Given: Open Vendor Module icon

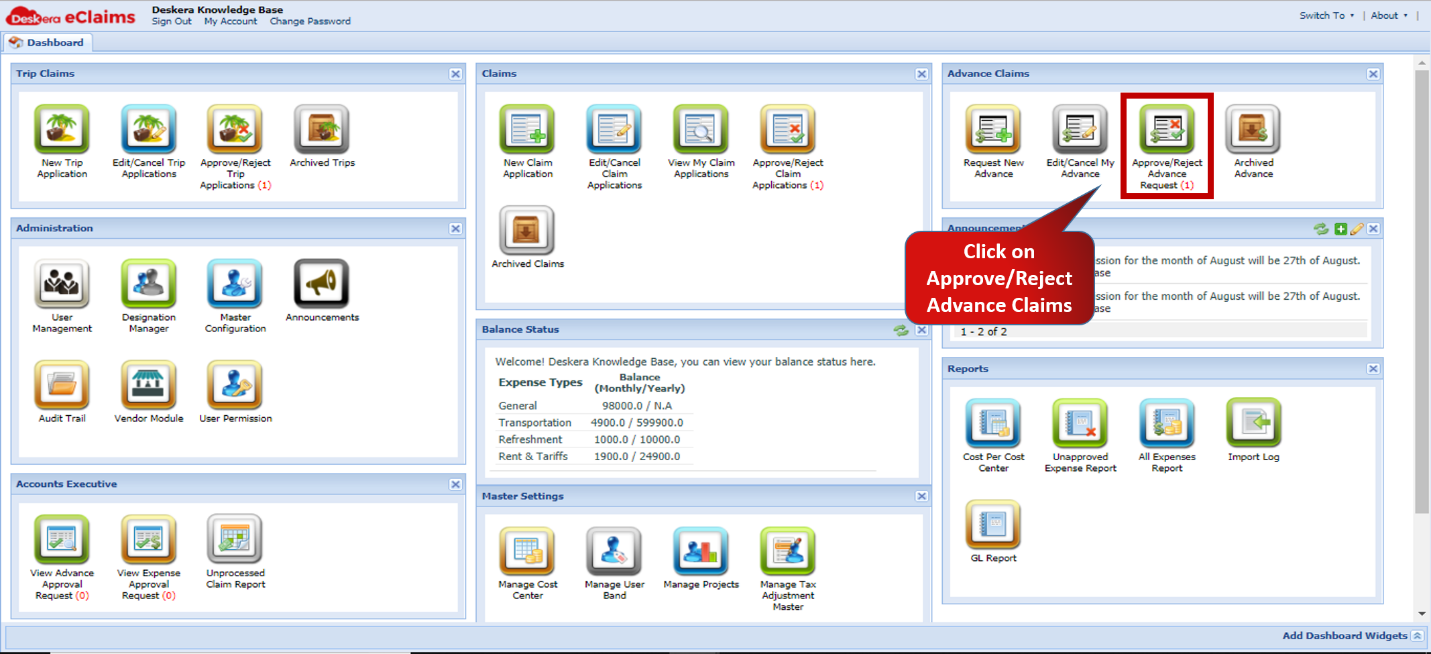Looking at the screenshot, I should pyautogui.click(x=149, y=386).
